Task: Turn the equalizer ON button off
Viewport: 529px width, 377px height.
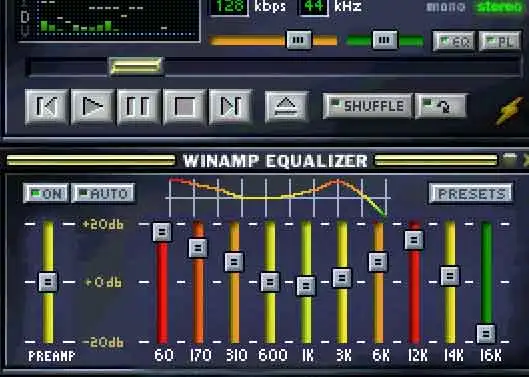Action: click(46, 193)
